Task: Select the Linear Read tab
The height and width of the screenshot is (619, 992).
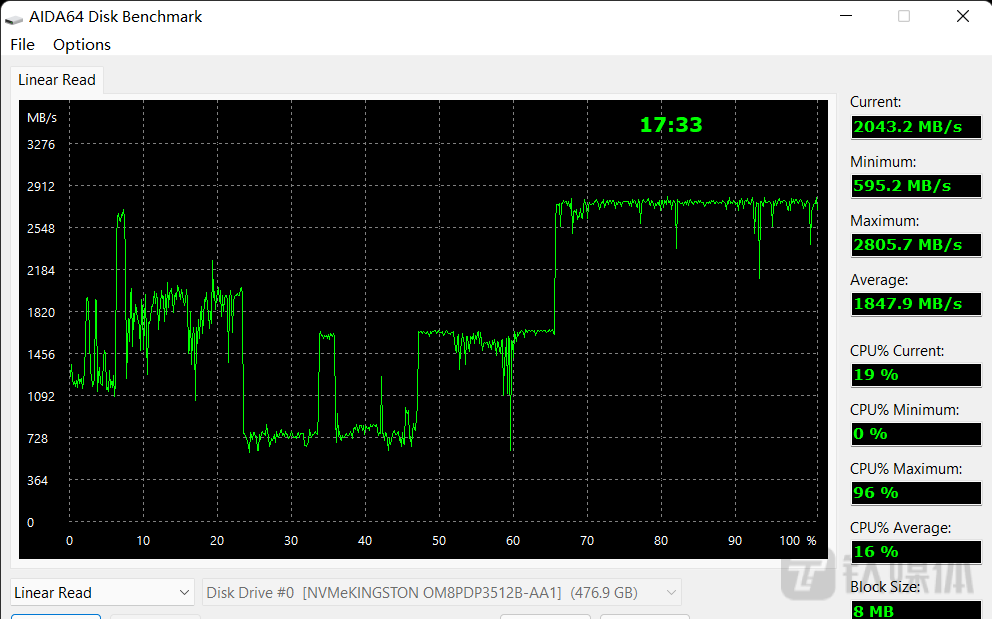Action: pos(57,80)
